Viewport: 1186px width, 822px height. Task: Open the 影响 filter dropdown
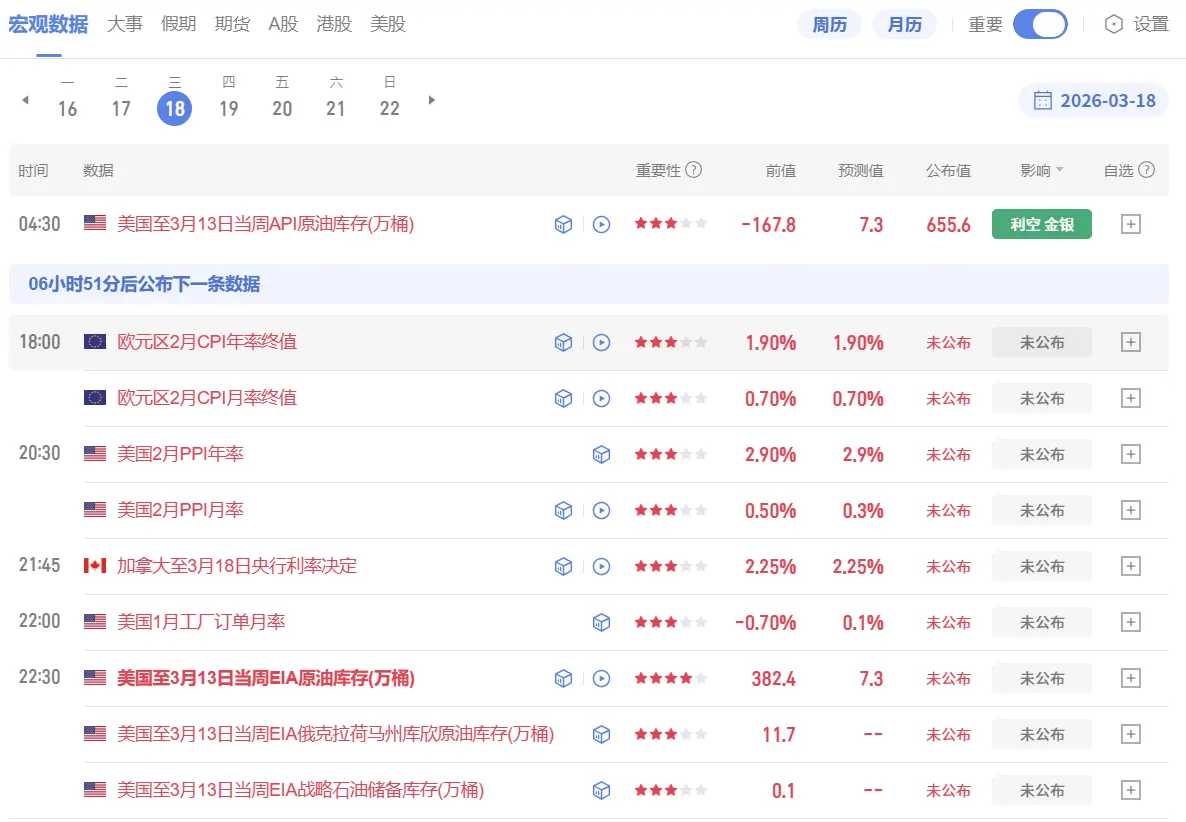(x=1042, y=170)
